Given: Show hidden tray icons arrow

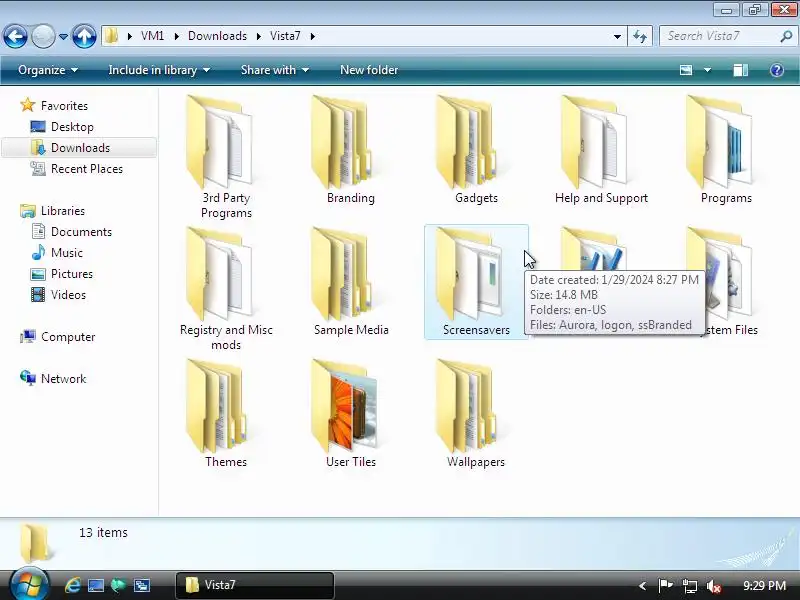Looking at the screenshot, I should [x=642, y=586].
